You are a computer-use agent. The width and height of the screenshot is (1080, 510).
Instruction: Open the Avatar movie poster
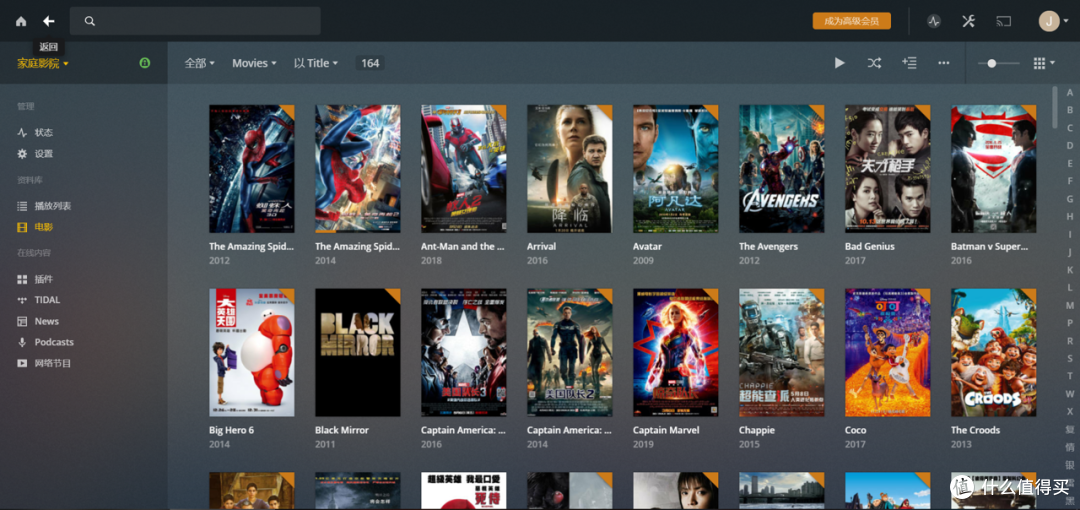click(676, 169)
